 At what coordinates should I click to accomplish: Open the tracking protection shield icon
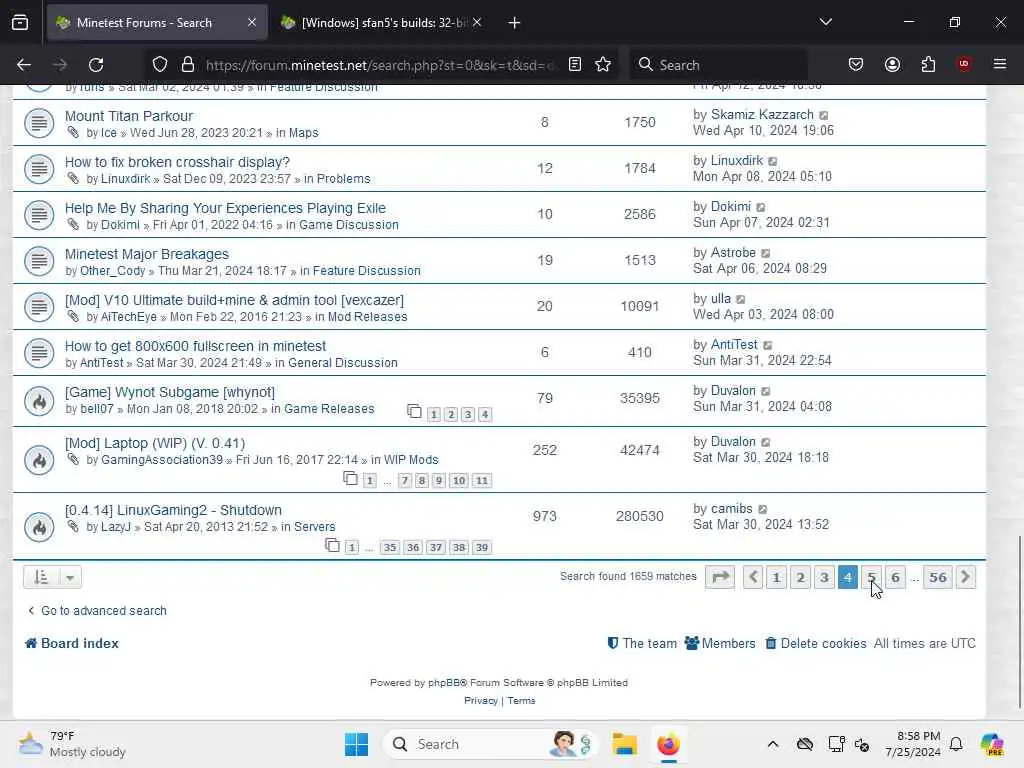click(x=160, y=65)
